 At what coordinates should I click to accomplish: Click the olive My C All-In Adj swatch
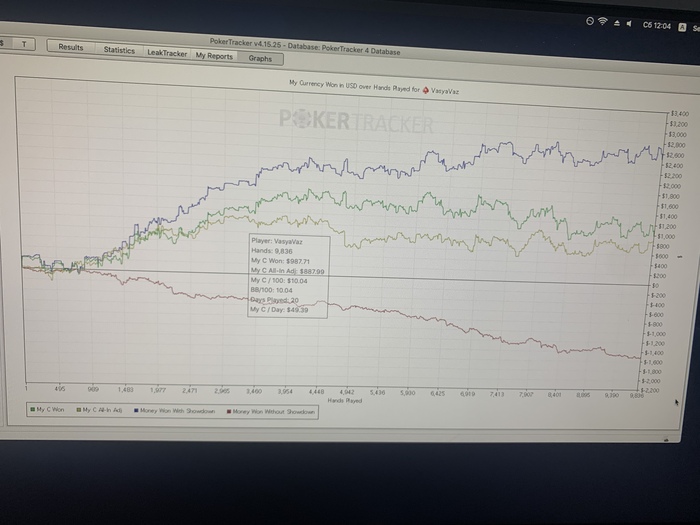tap(79, 409)
